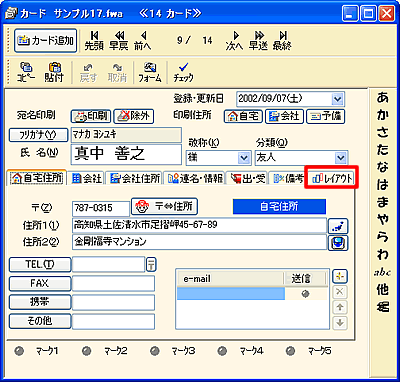Viewport: 400px width, 382px height.
Task: Click the その他 button
Action: pos(40,321)
